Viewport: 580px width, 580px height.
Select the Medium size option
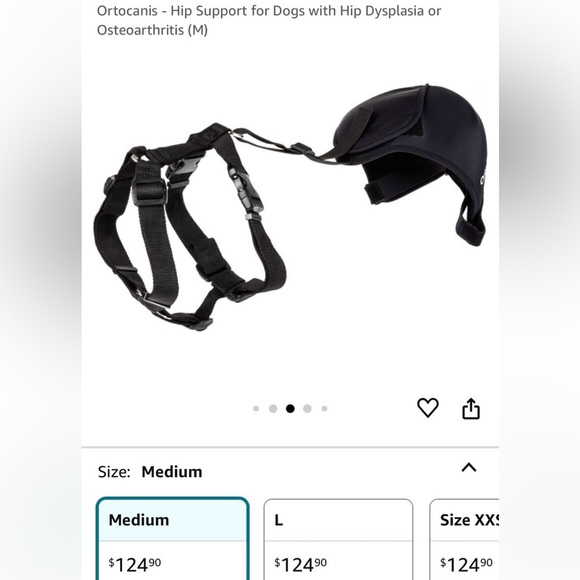172,539
